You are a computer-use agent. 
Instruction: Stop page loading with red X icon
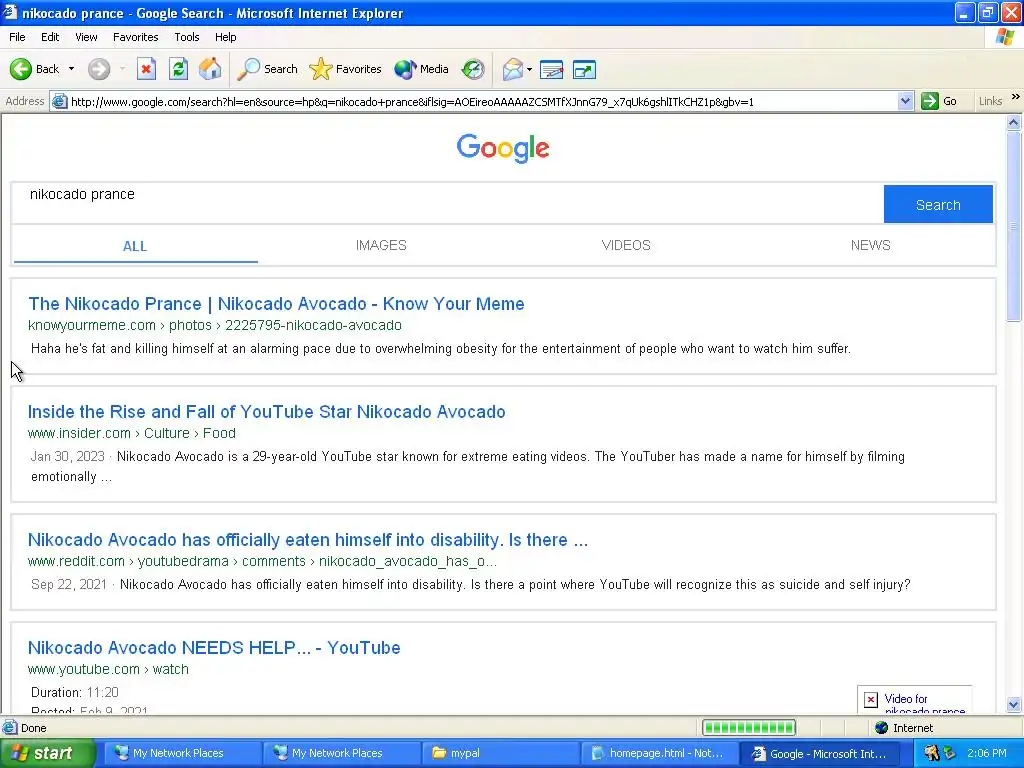pos(146,69)
